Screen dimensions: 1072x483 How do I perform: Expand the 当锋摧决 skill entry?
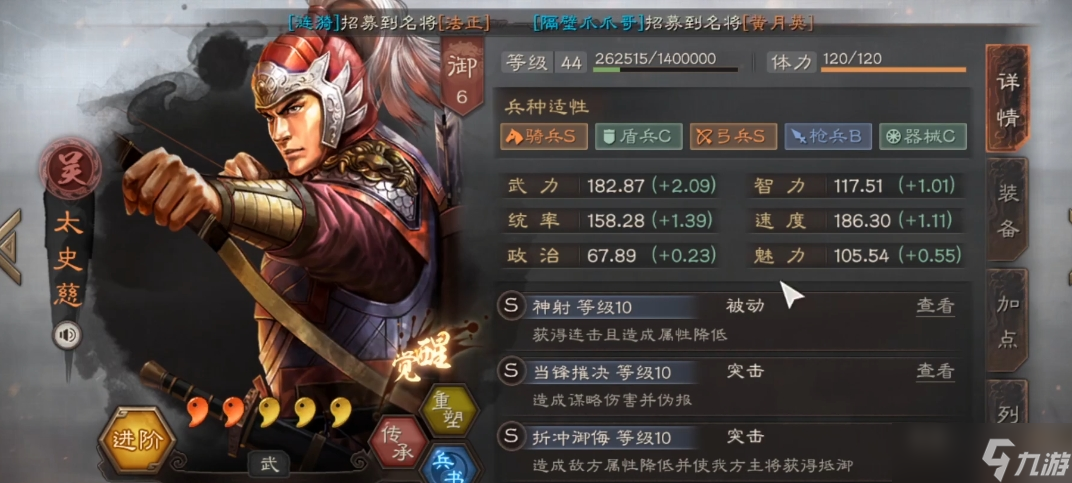coord(734,385)
